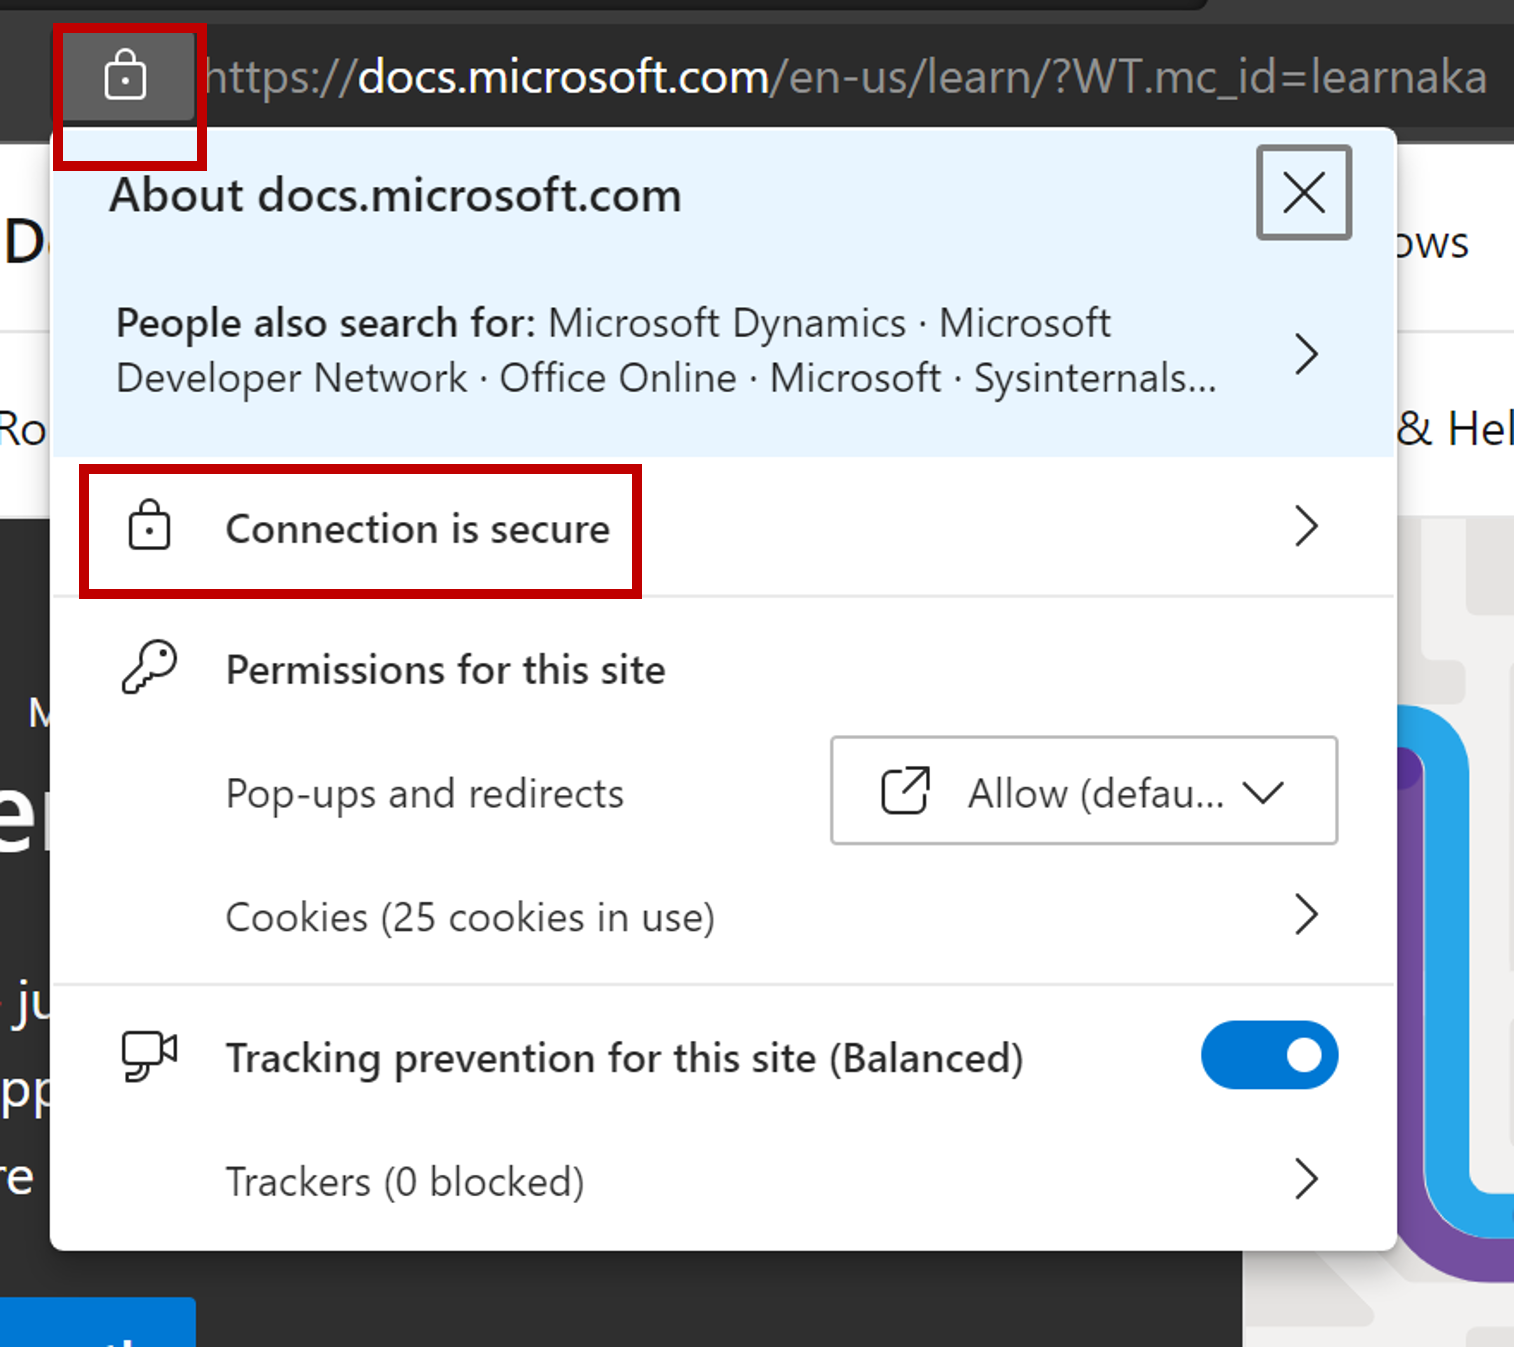Expand the chevron in the Connection is secure row
This screenshot has width=1514, height=1347.
coord(1306,526)
